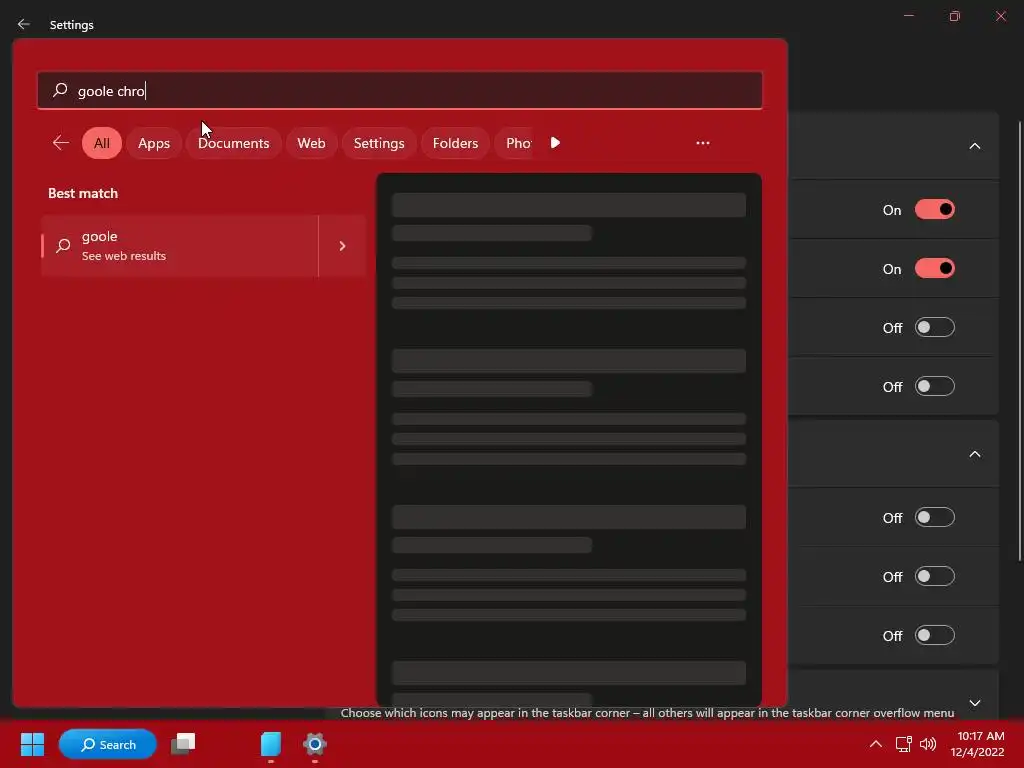Click the Settings window back arrow

24,24
